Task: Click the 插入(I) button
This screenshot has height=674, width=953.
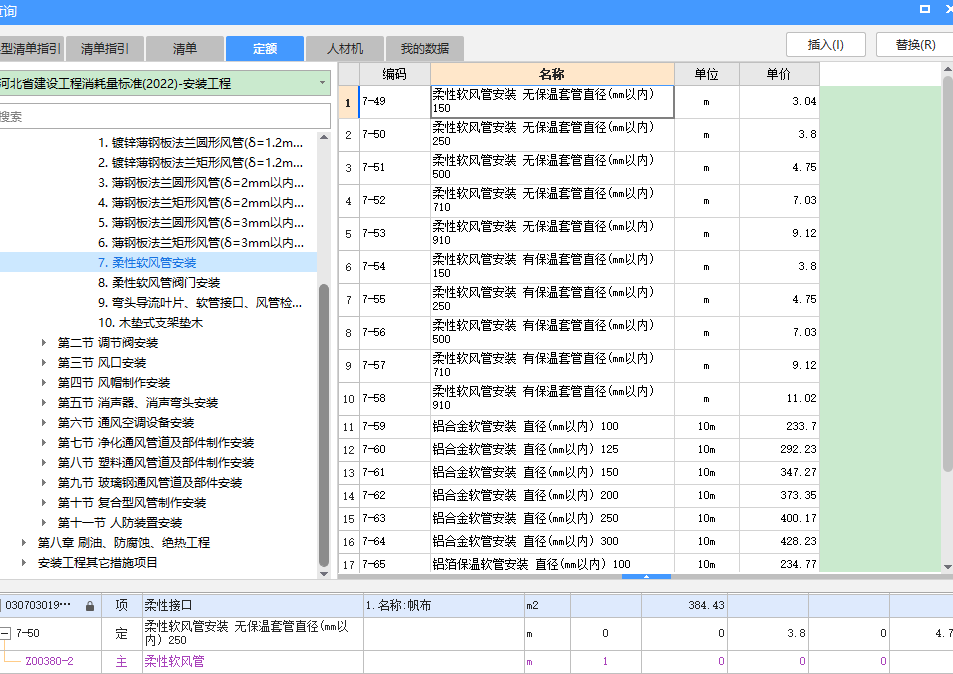Action: coord(825,45)
